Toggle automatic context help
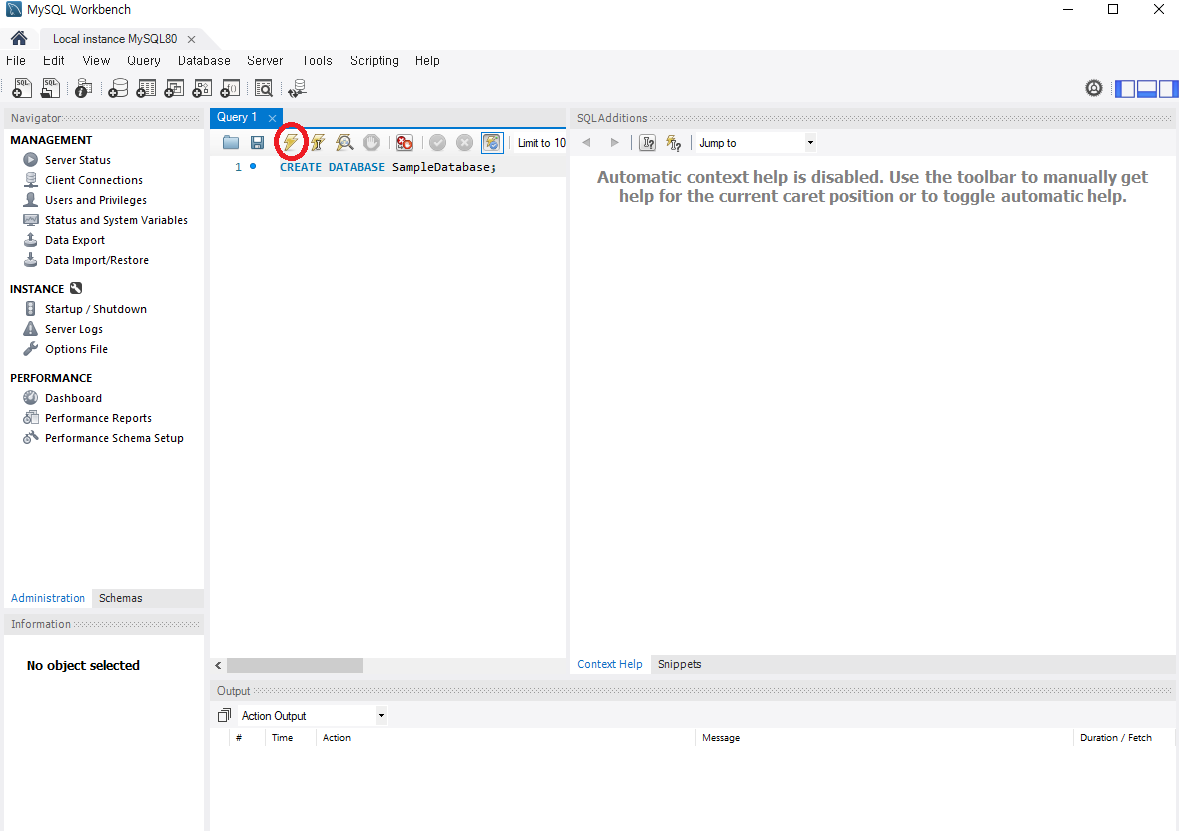Image resolution: width=1179 pixels, height=831 pixels. [x=674, y=142]
